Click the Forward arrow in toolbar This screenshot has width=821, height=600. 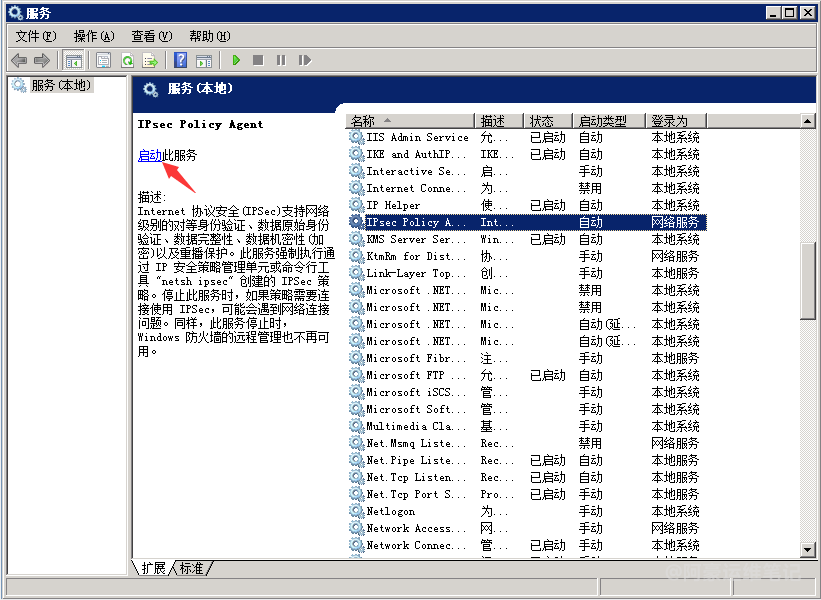tap(41, 60)
